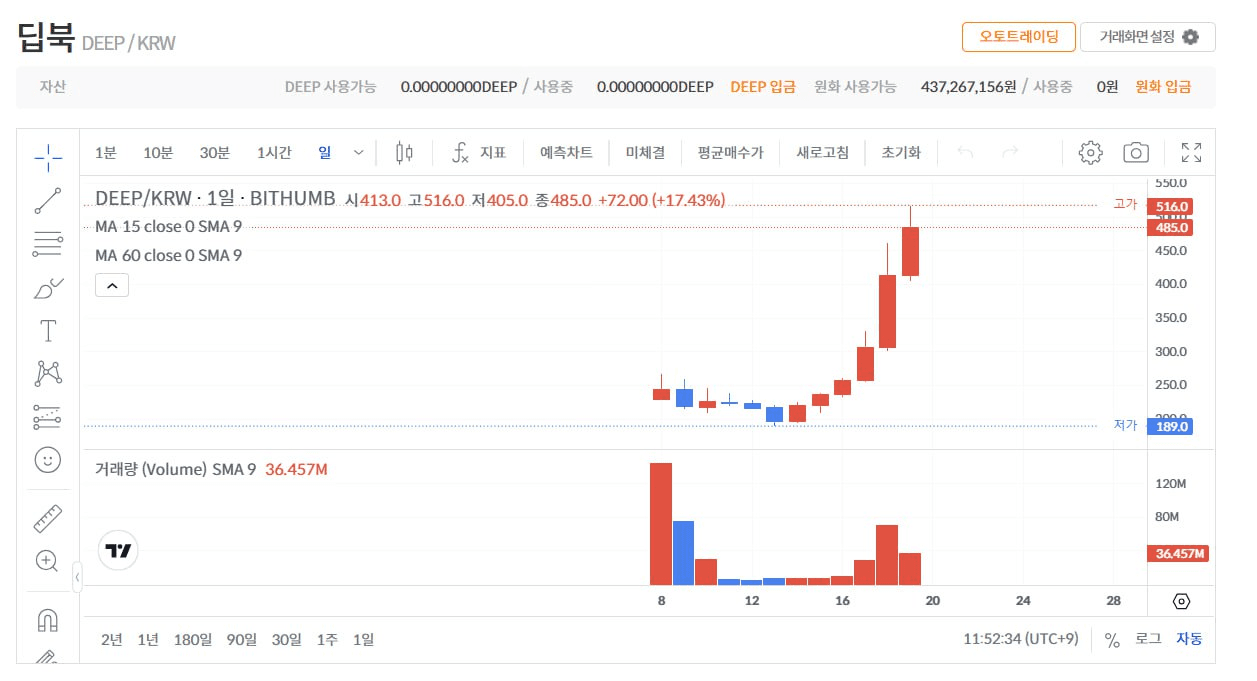The image size is (1257, 681).
Task: Open the 오토트레이딩 auto trading button
Action: [x=1018, y=37]
